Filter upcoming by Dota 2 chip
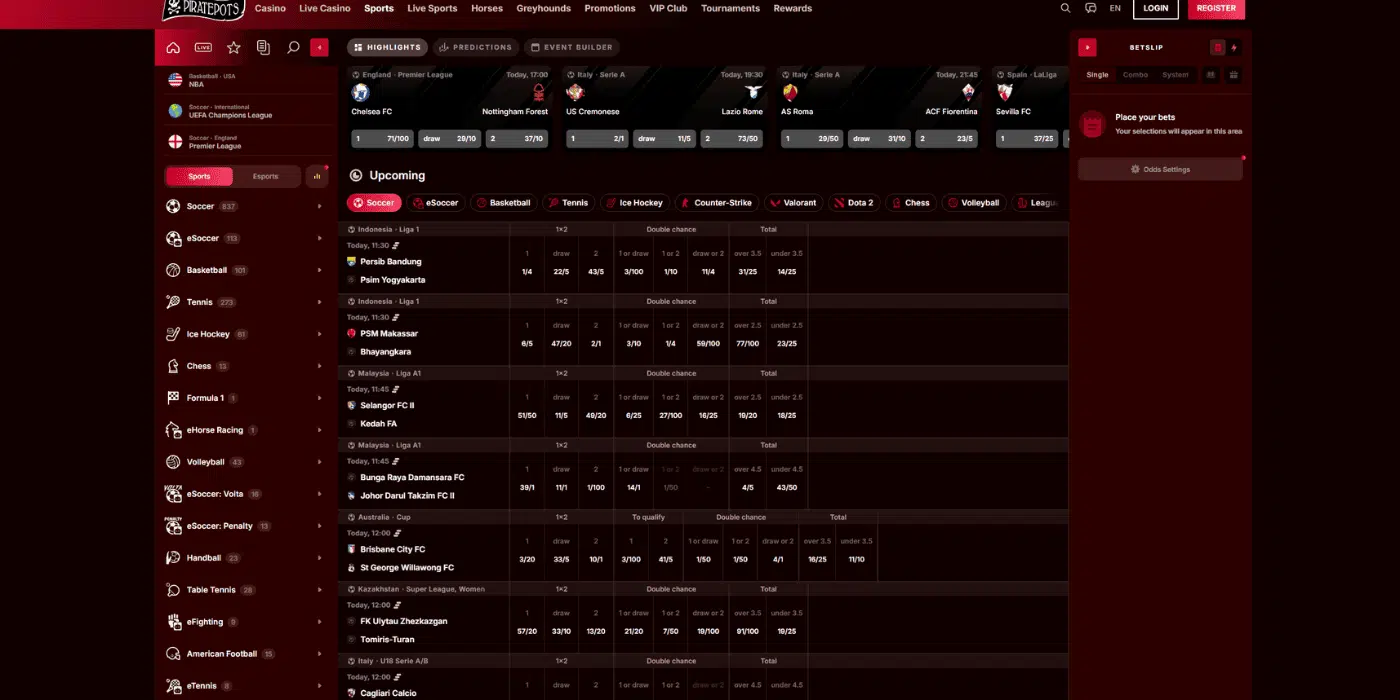 click(x=853, y=203)
